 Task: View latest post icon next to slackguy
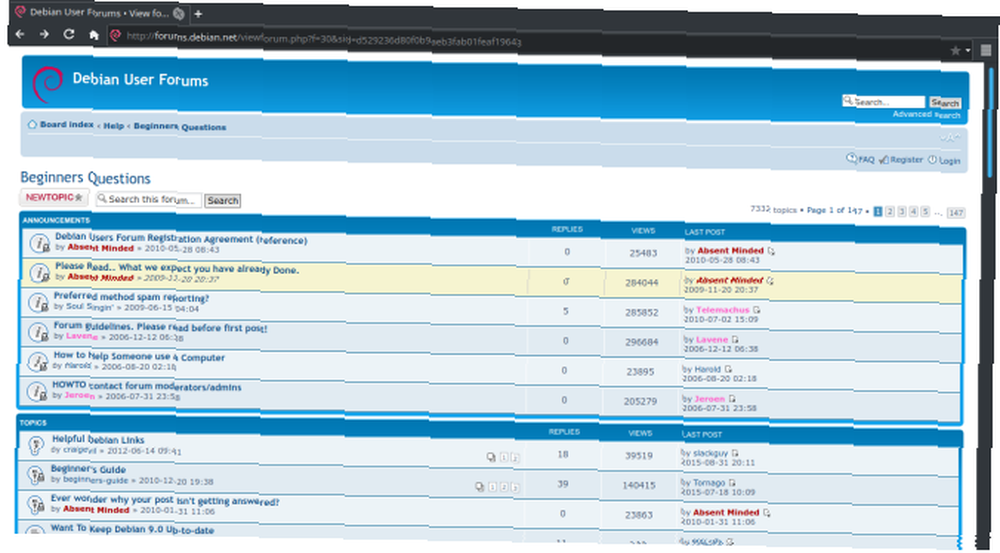[735, 453]
